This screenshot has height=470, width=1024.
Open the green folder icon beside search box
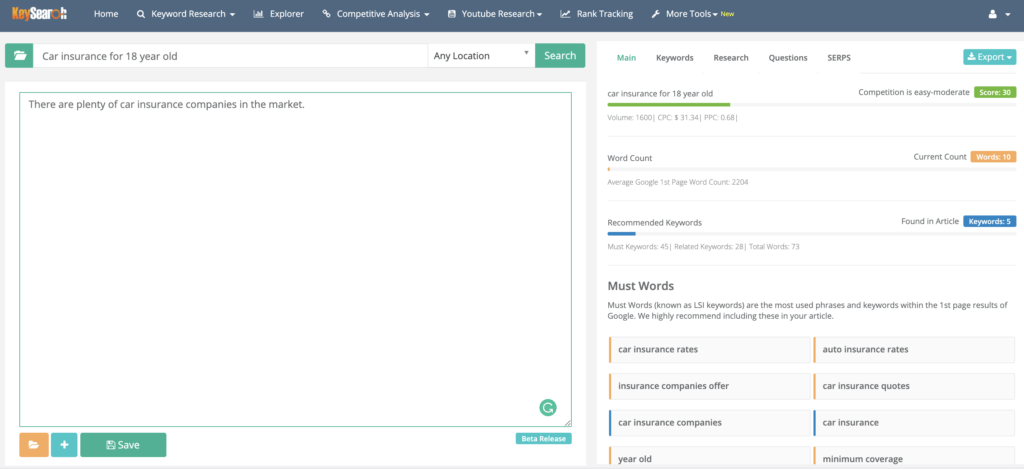point(20,55)
